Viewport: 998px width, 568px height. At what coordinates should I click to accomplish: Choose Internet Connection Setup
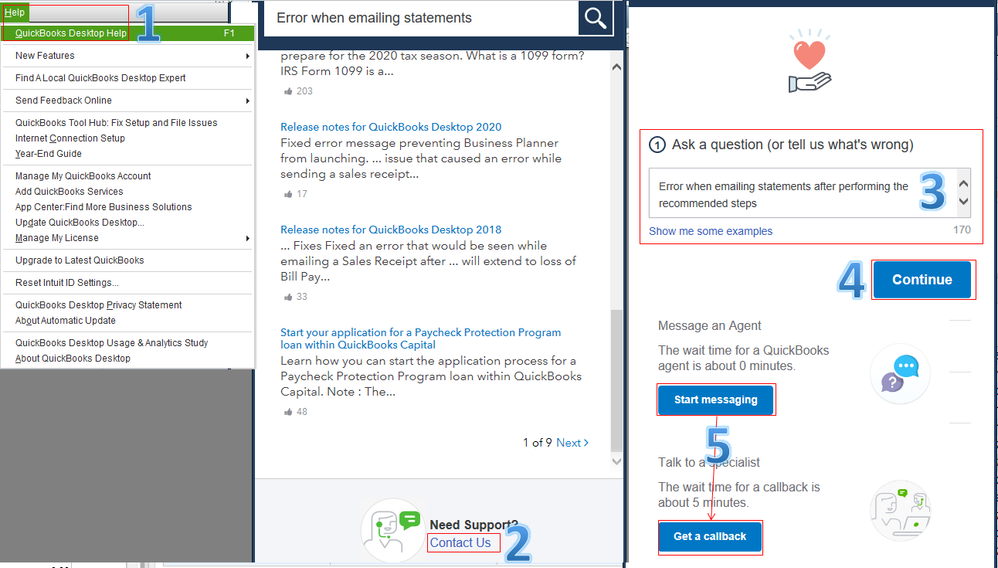click(x=70, y=138)
